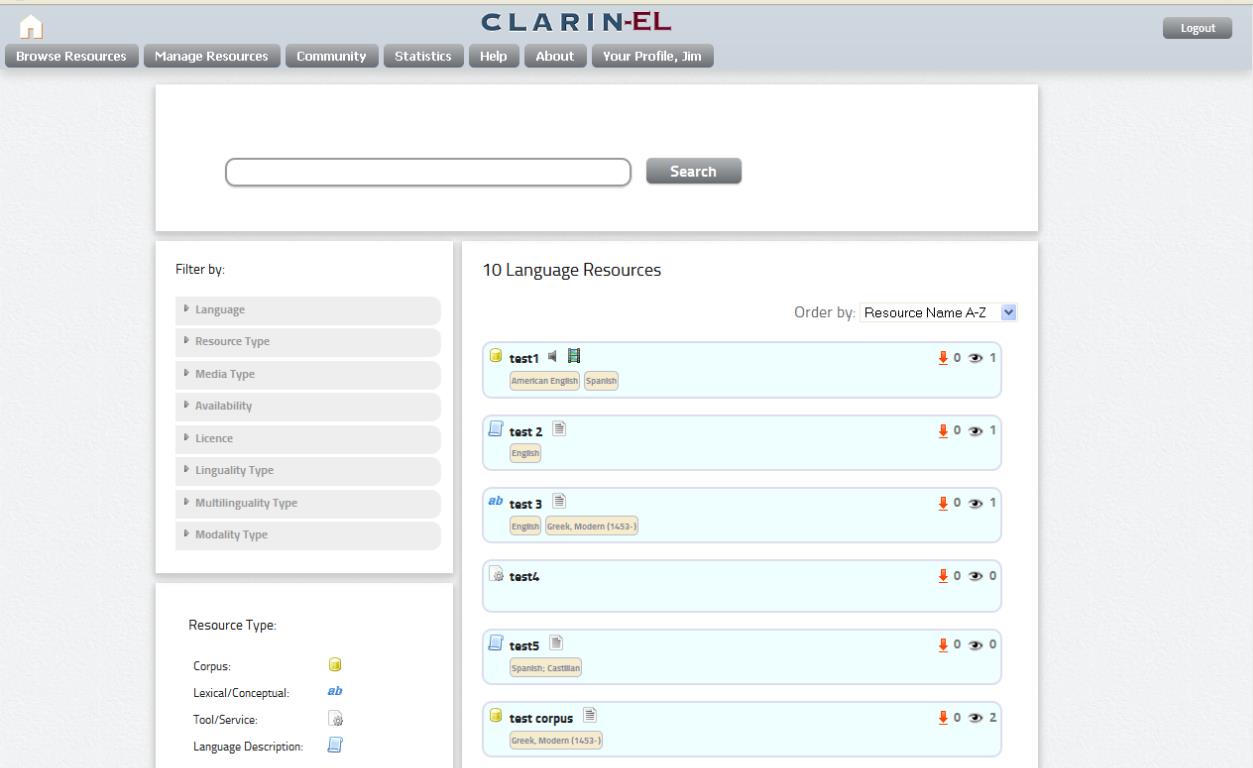Click the Greek, Modern tag on test corpus

coord(556,741)
